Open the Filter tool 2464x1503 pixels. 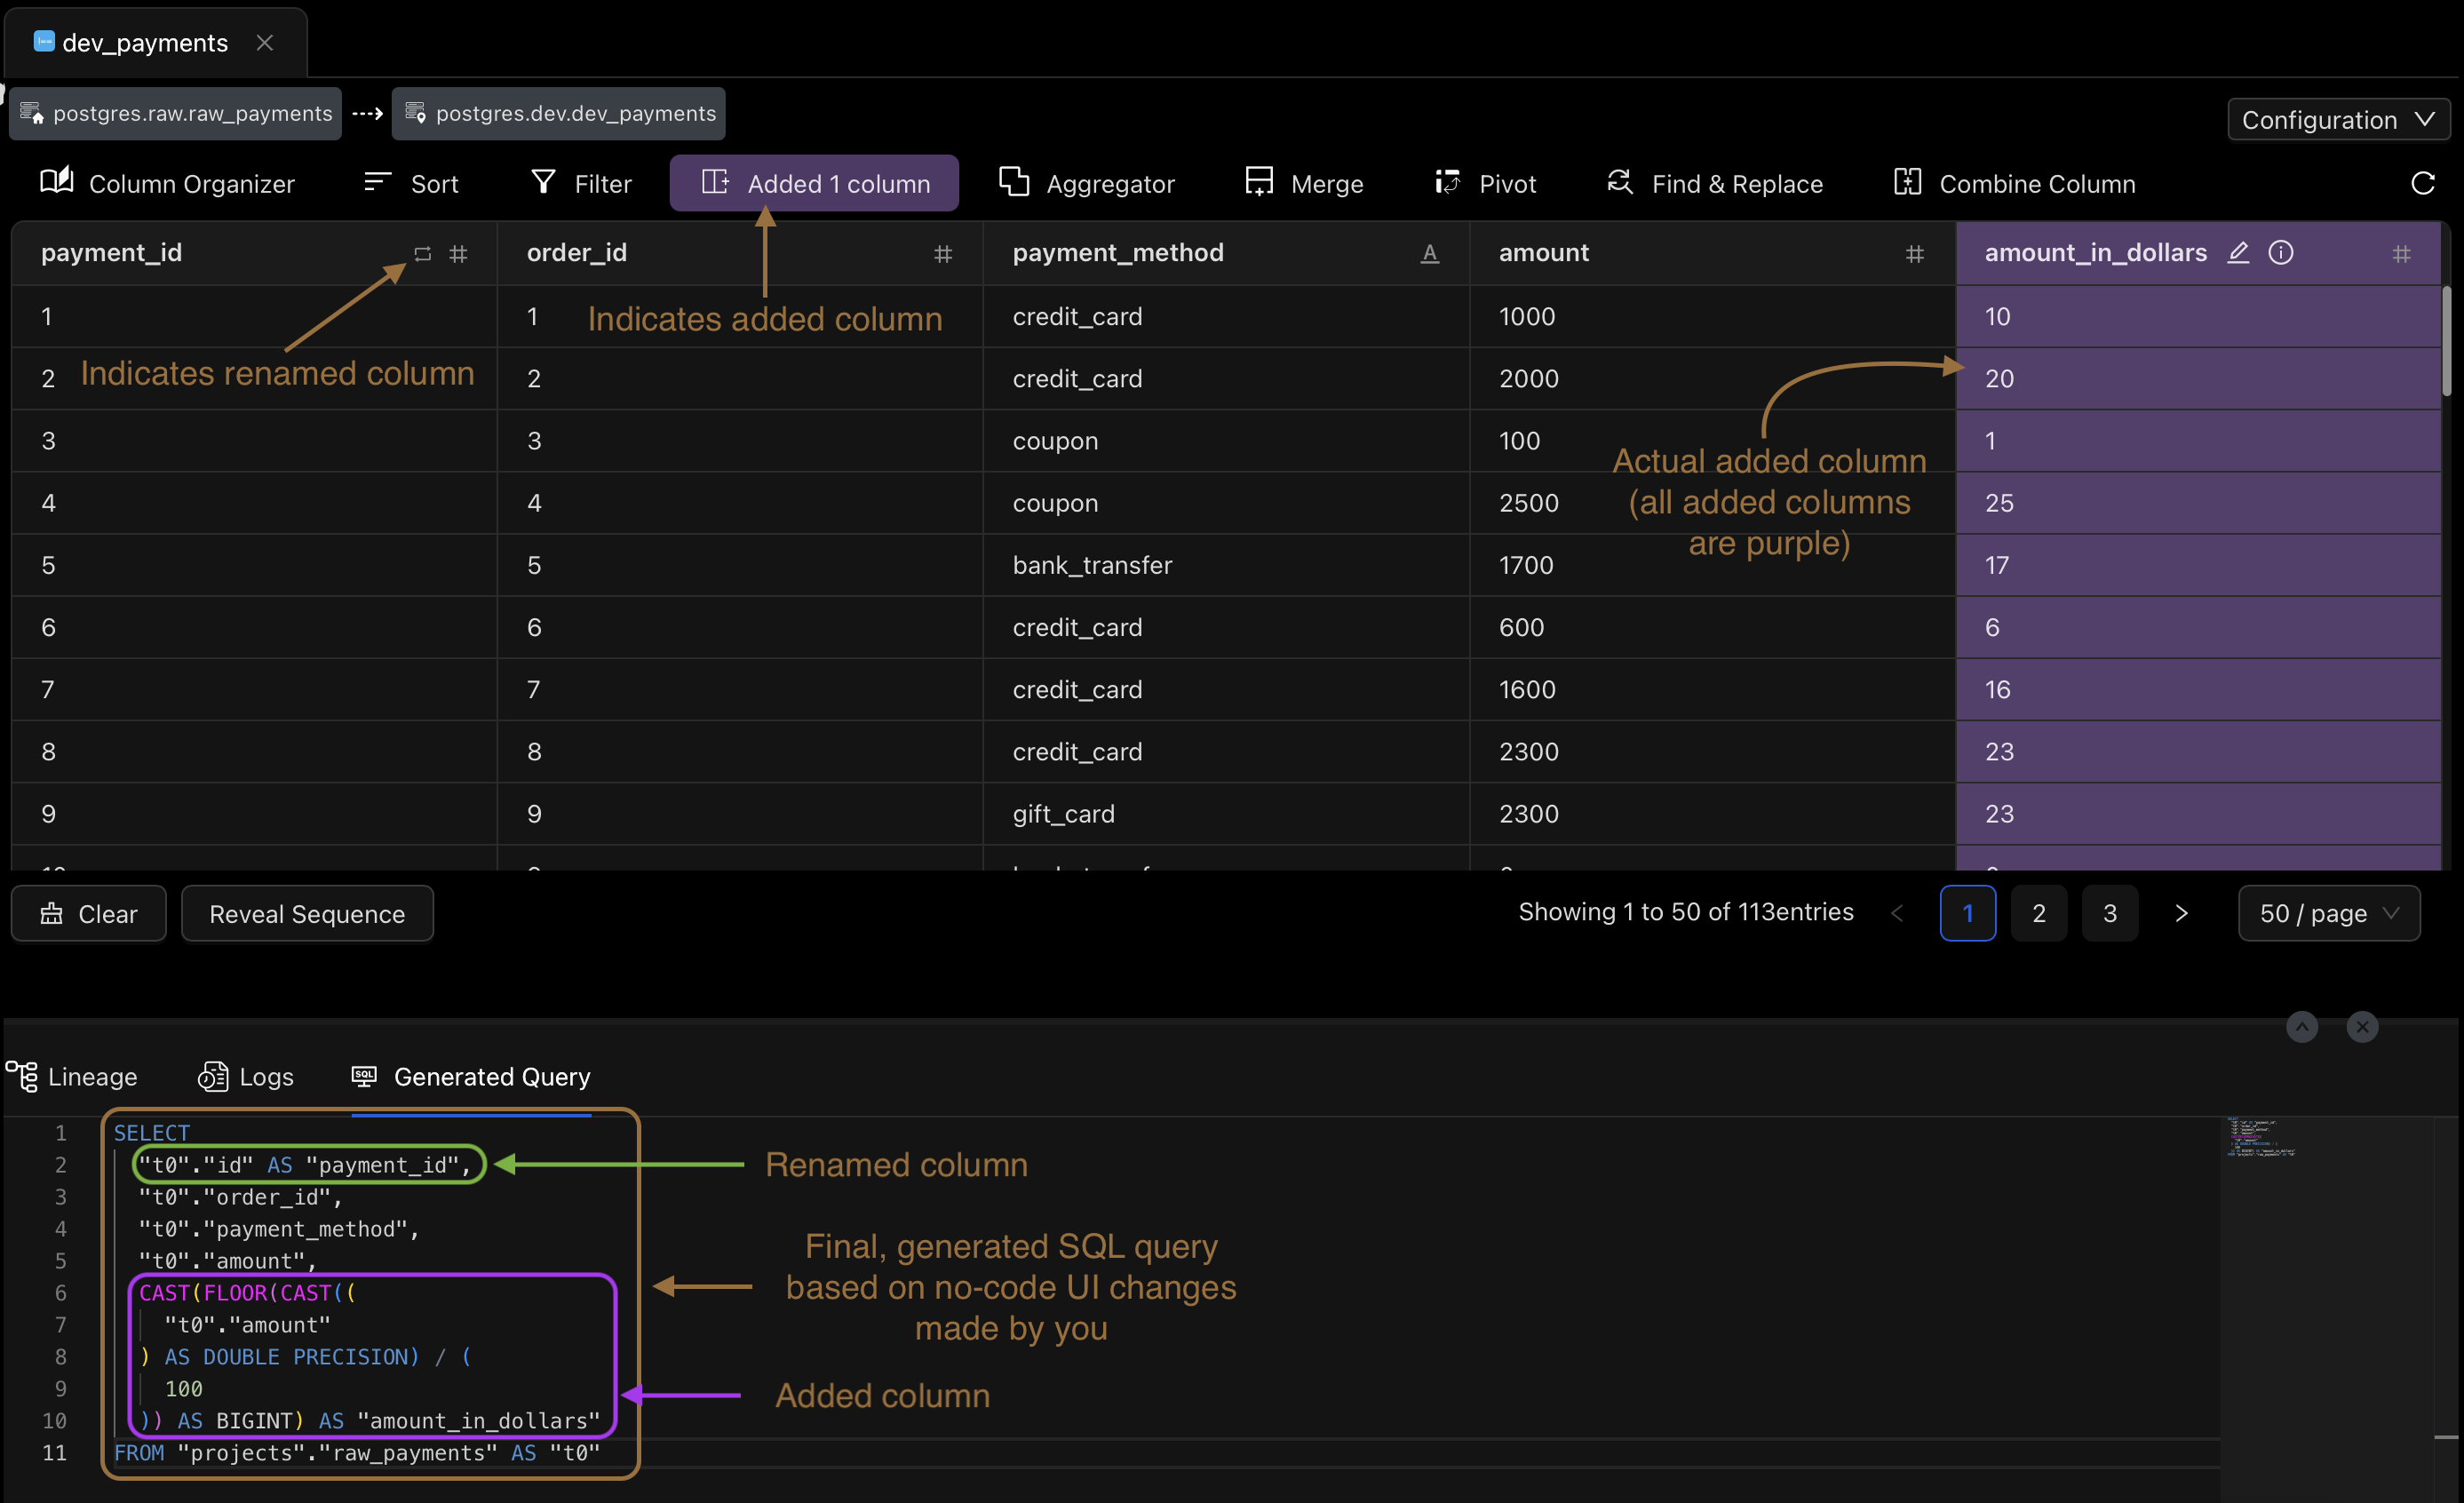(x=581, y=183)
